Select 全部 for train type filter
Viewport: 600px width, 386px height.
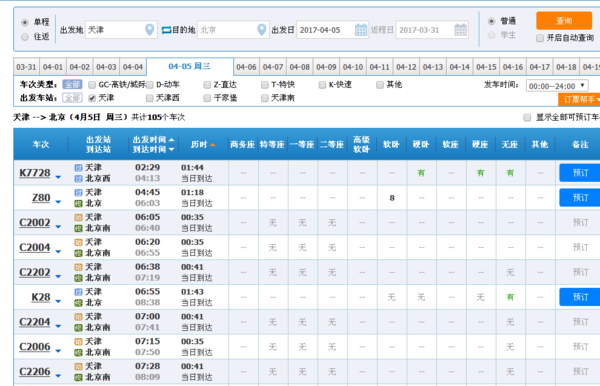click(72, 85)
